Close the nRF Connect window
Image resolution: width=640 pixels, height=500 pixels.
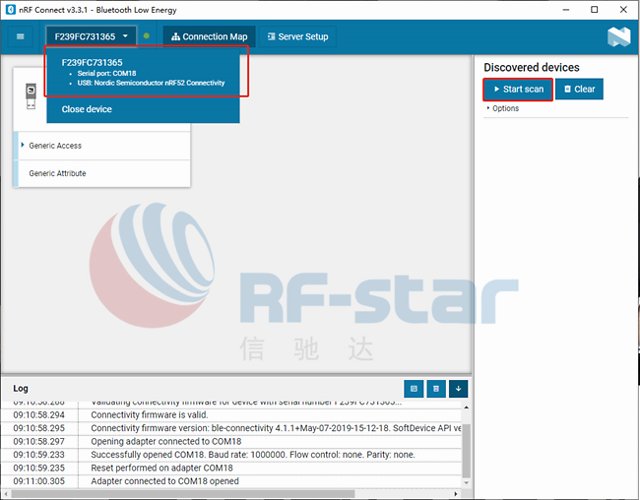(623, 10)
